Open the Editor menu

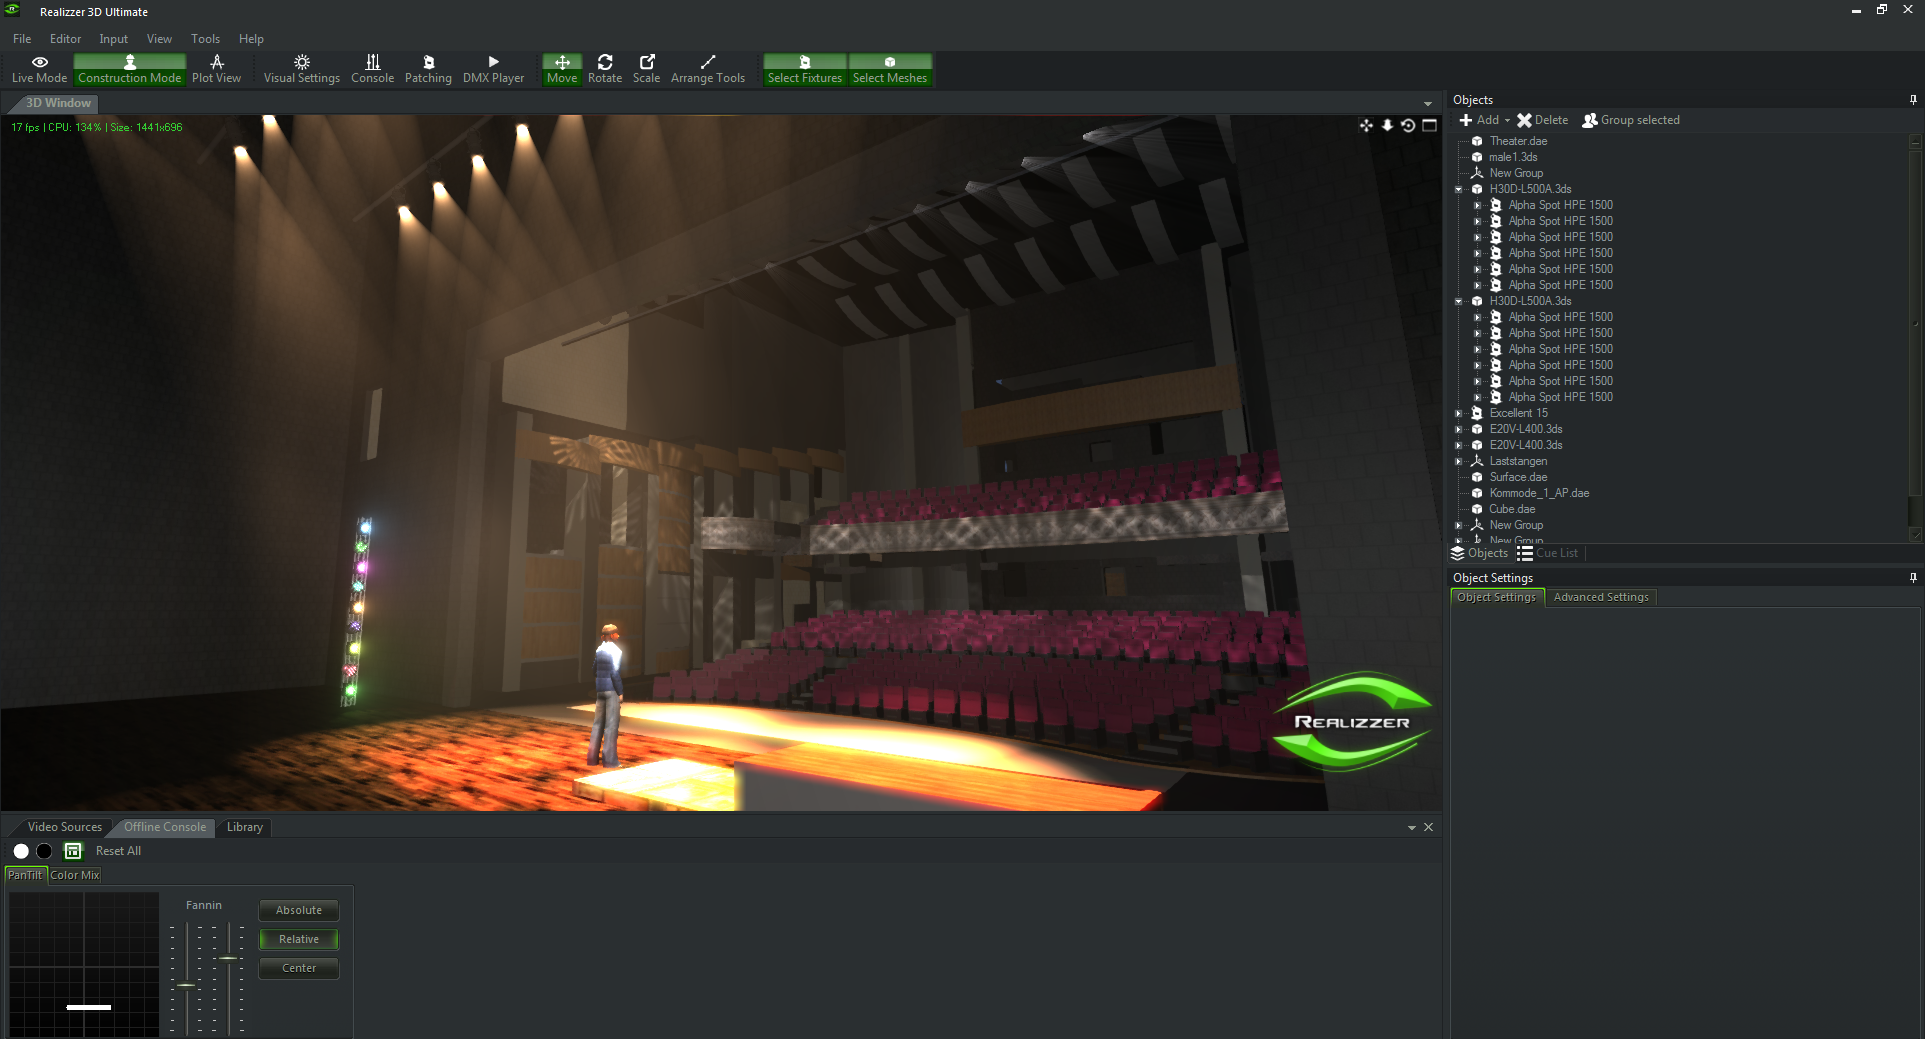click(66, 39)
